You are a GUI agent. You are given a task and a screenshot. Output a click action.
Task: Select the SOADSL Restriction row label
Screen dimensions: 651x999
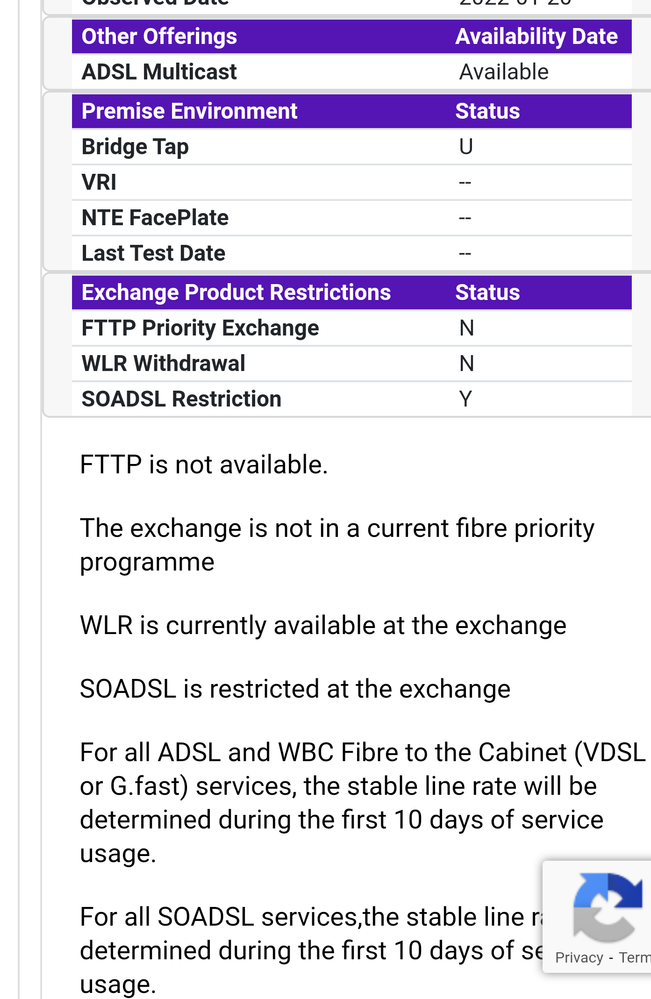[x=182, y=399]
